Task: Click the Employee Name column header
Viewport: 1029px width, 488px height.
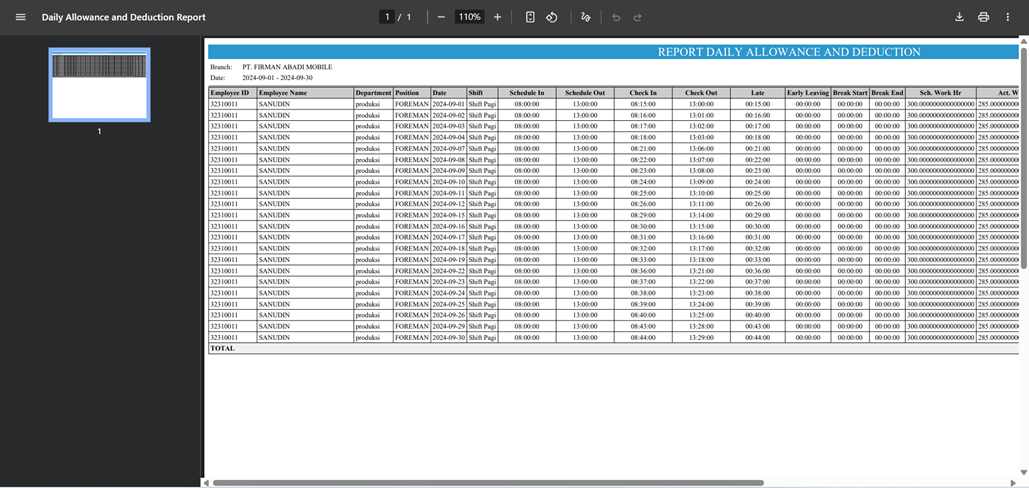Action: tap(305, 93)
